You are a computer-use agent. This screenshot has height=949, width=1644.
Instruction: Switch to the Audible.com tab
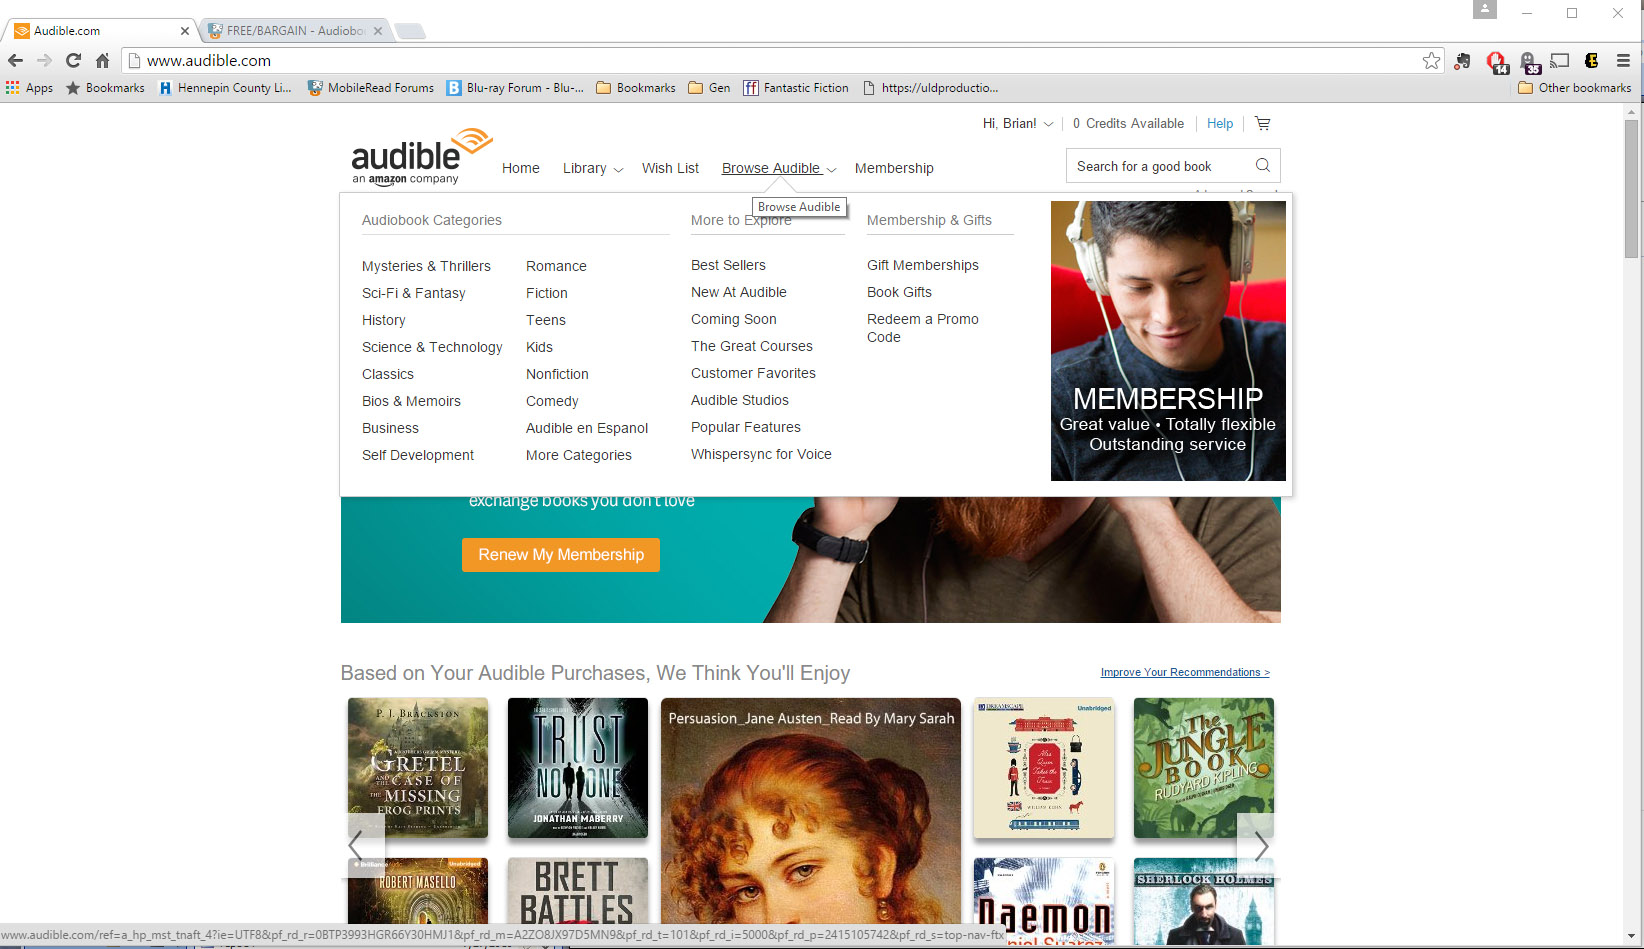[x=101, y=31]
